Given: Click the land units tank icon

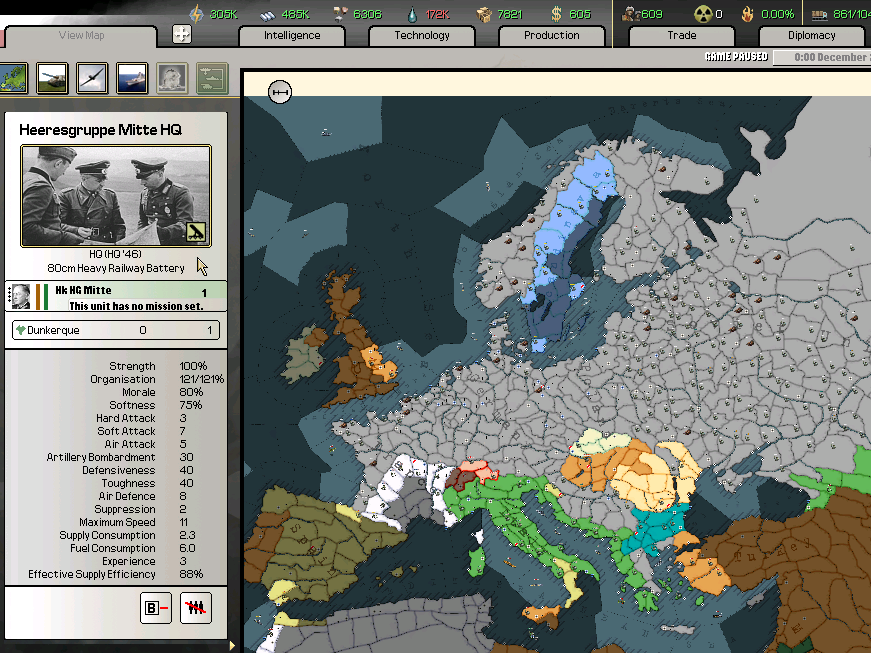Looking at the screenshot, I should pyautogui.click(x=52, y=78).
